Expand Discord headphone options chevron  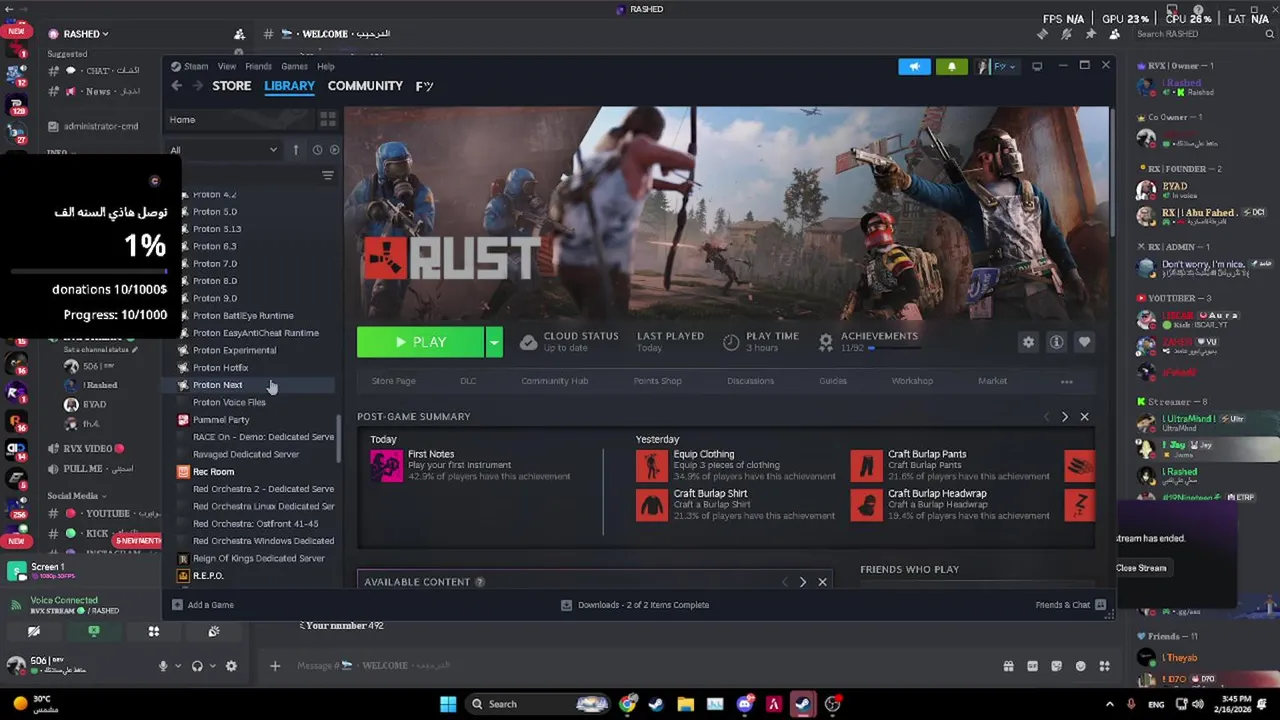[213, 666]
